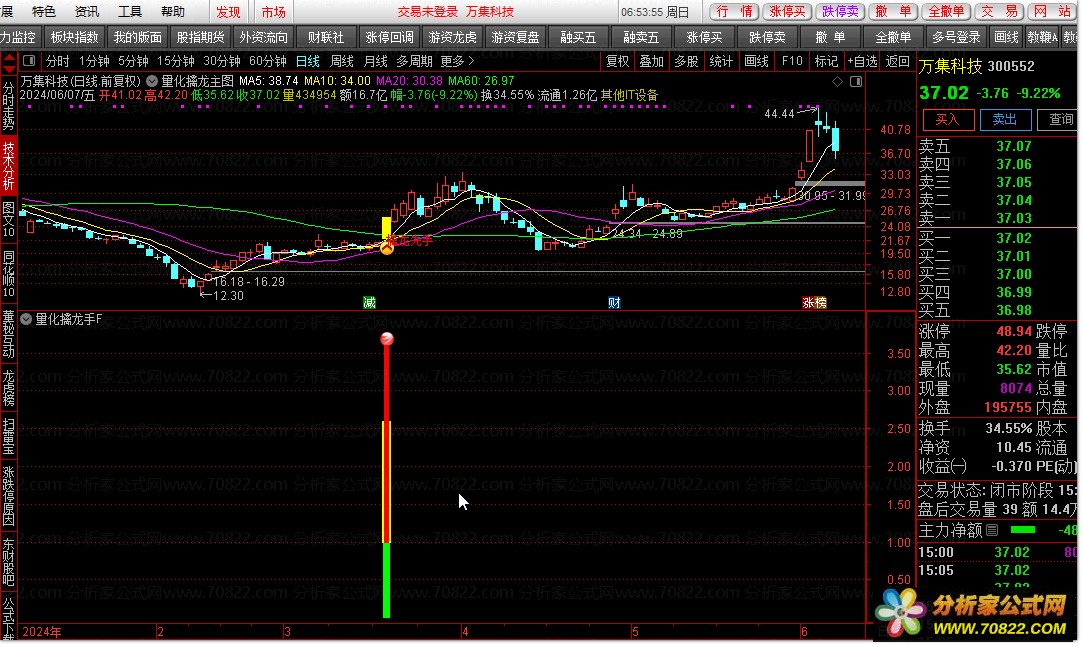Click the green 主力净额 bar
The image size is (1083, 645).
1023,530
